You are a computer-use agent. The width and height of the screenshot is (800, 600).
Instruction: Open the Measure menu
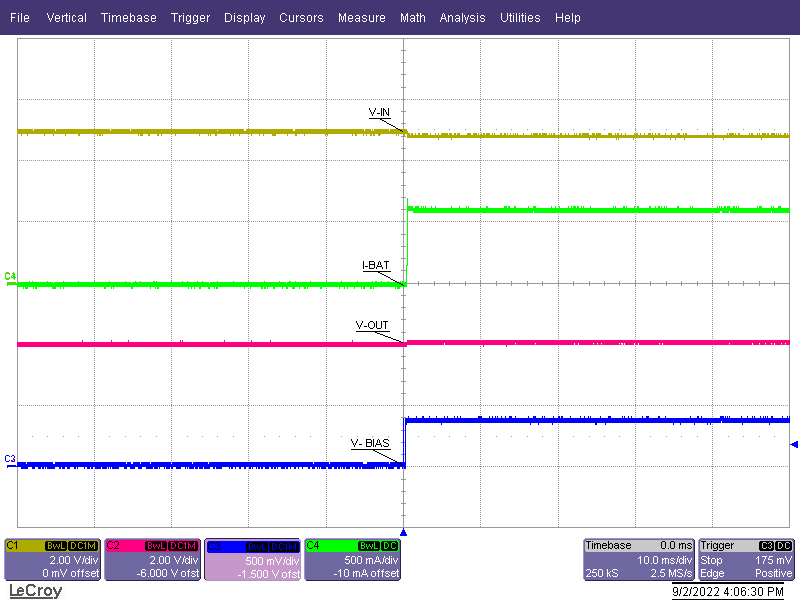click(361, 17)
